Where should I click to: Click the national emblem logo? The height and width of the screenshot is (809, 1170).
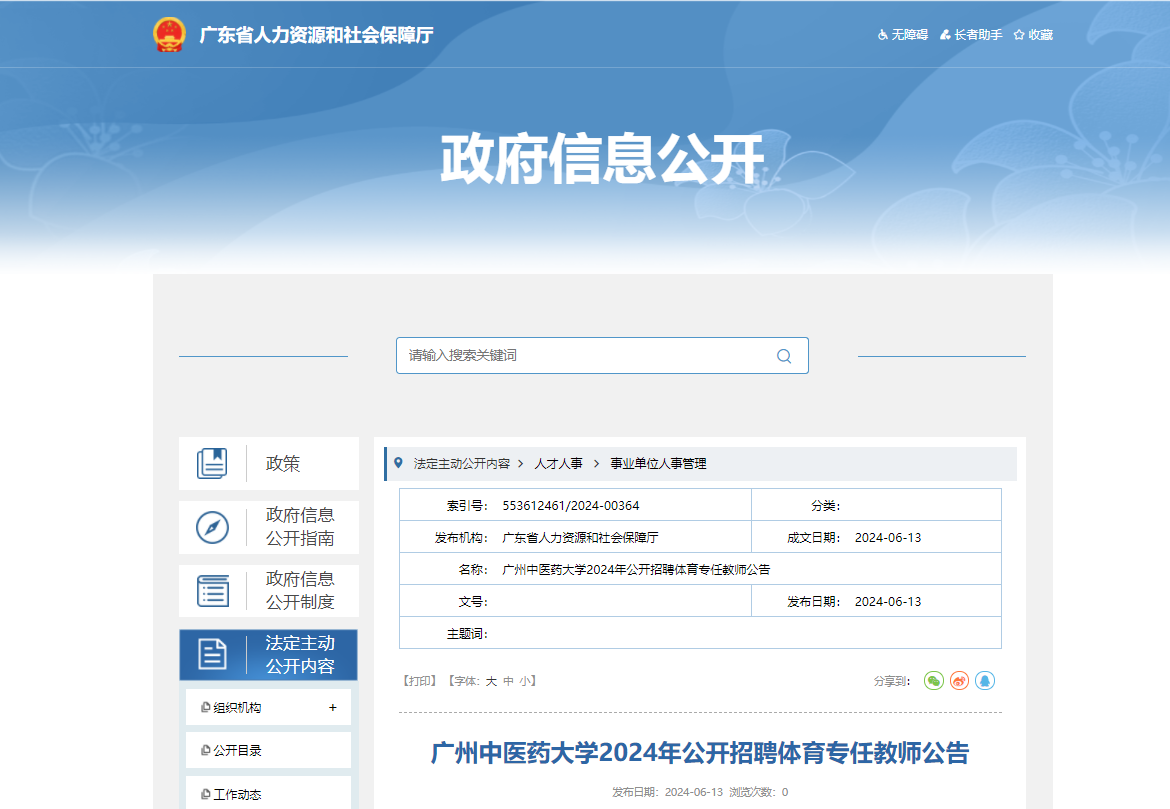pyautogui.click(x=169, y=34)
